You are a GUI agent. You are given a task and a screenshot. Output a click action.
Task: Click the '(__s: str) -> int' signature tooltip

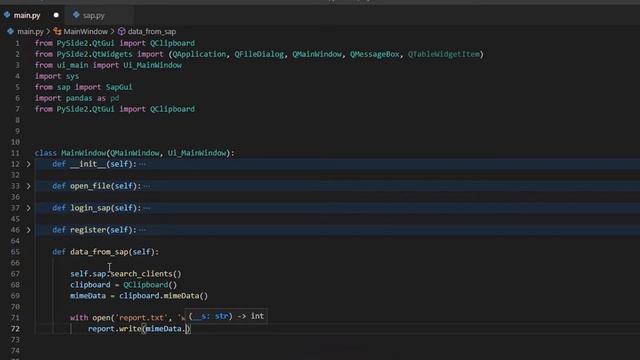click(x=226, y=316)
